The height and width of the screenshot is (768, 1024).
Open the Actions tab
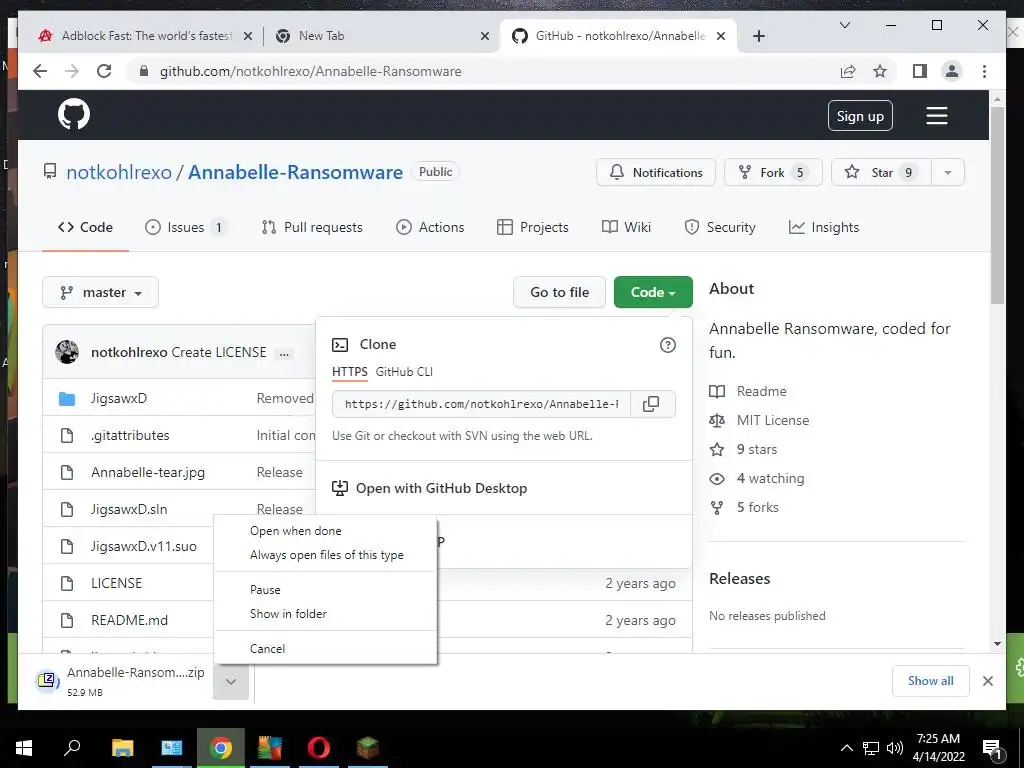point(430,227)
